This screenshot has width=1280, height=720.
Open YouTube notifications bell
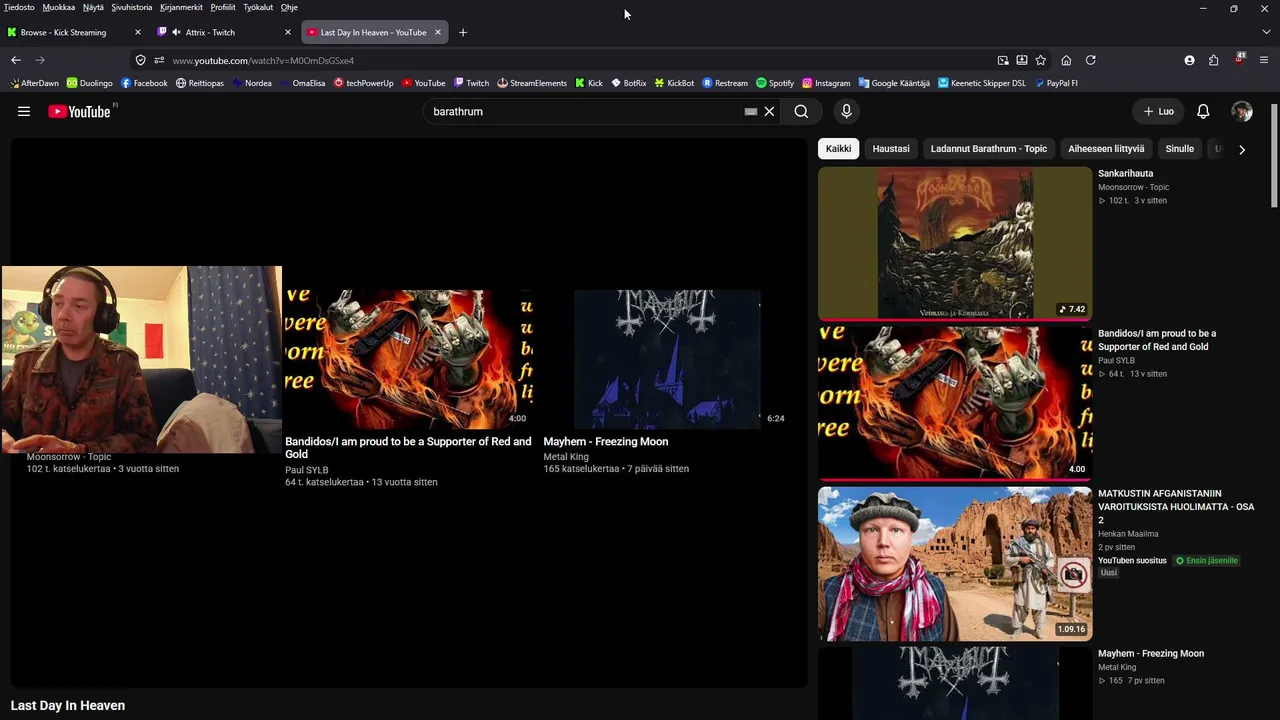point(1203,111)
